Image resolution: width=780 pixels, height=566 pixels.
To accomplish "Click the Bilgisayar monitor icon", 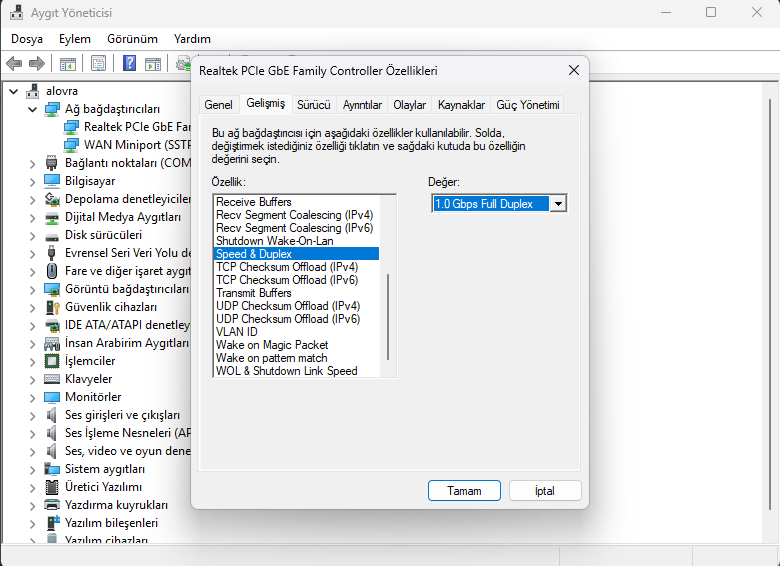I will coord(52,181).
